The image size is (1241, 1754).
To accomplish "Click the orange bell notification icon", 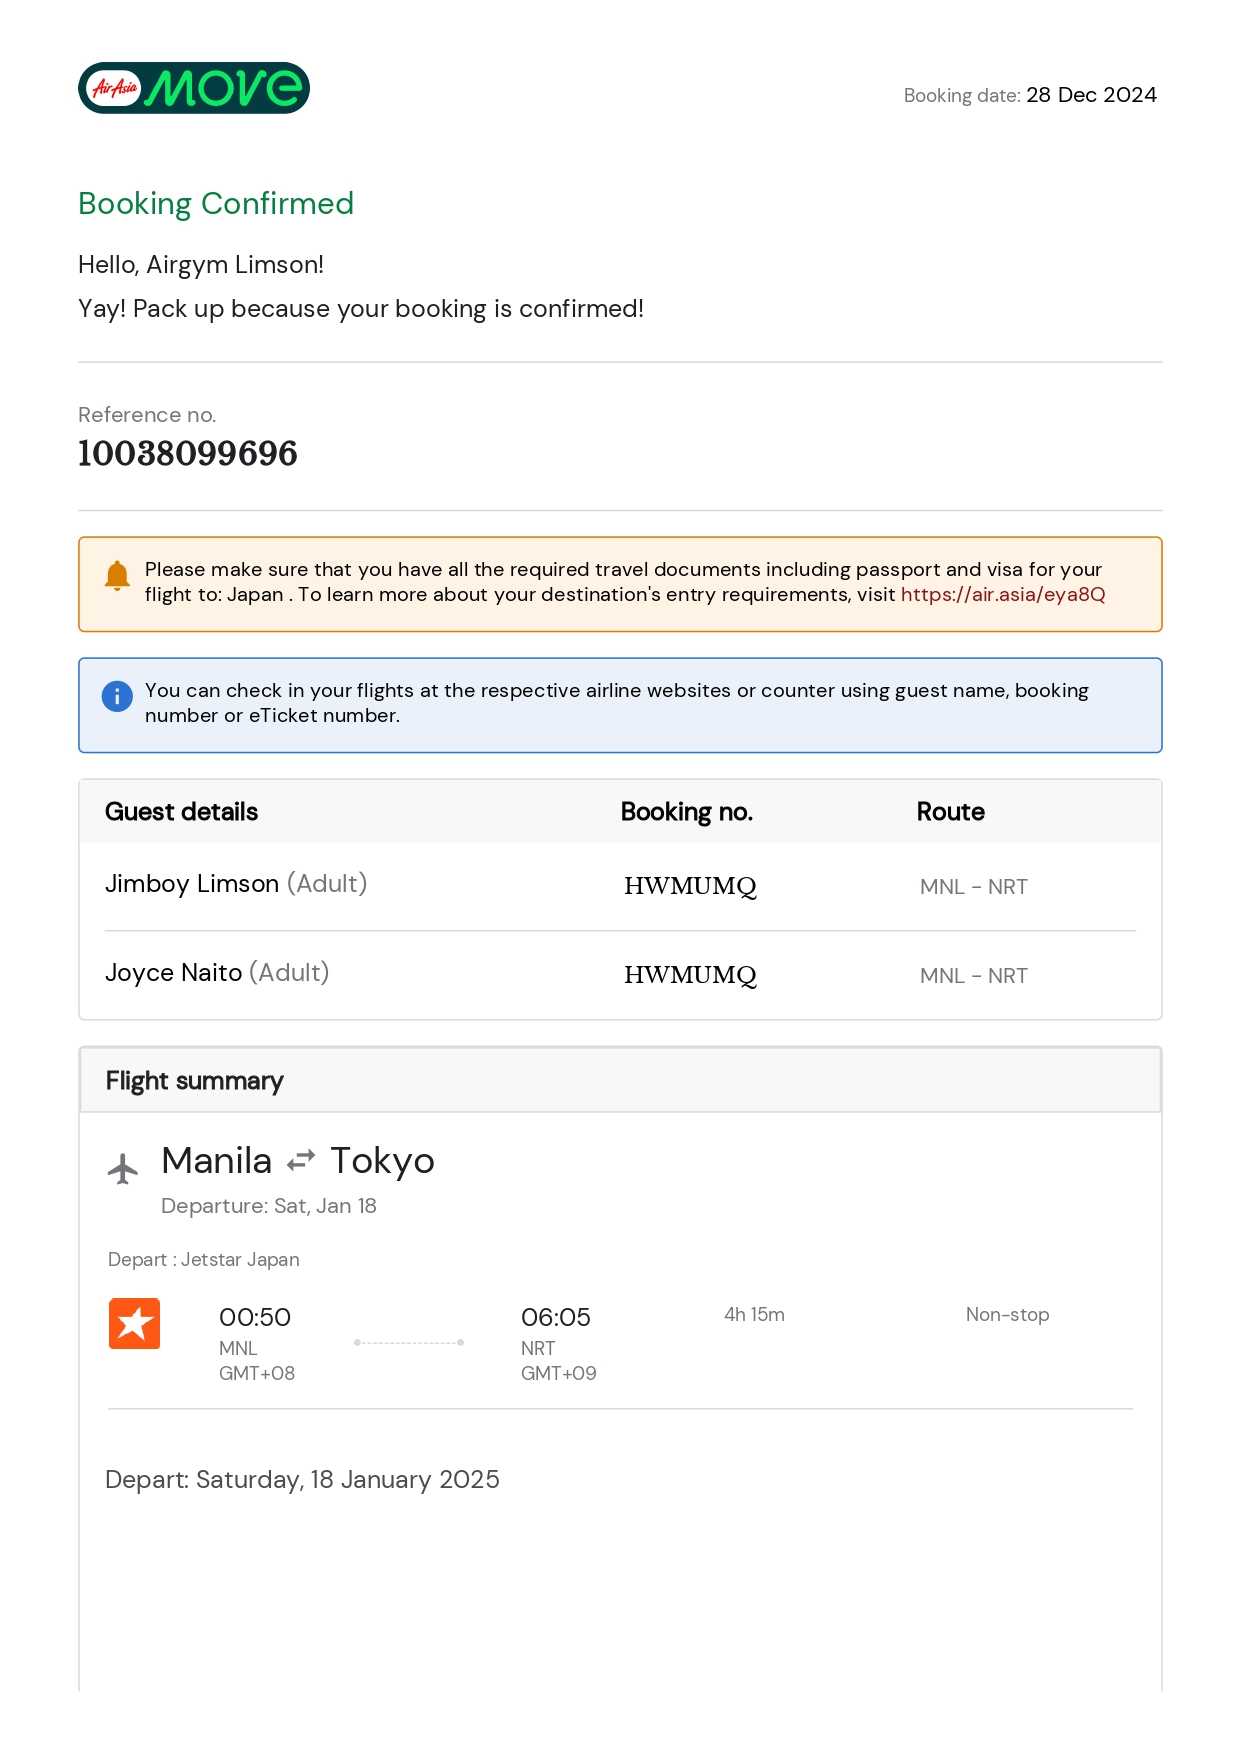I will tap(117, 575).
